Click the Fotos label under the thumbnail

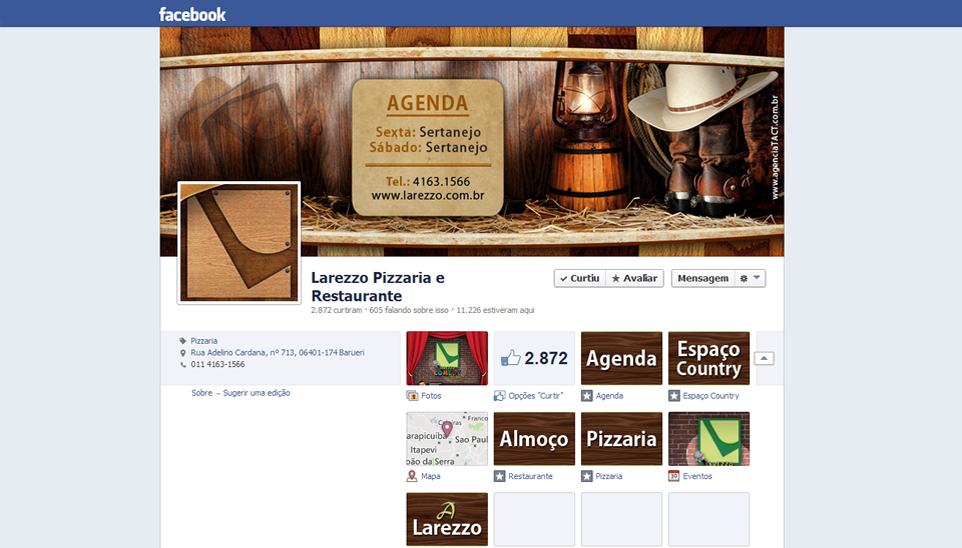point(431,396)
